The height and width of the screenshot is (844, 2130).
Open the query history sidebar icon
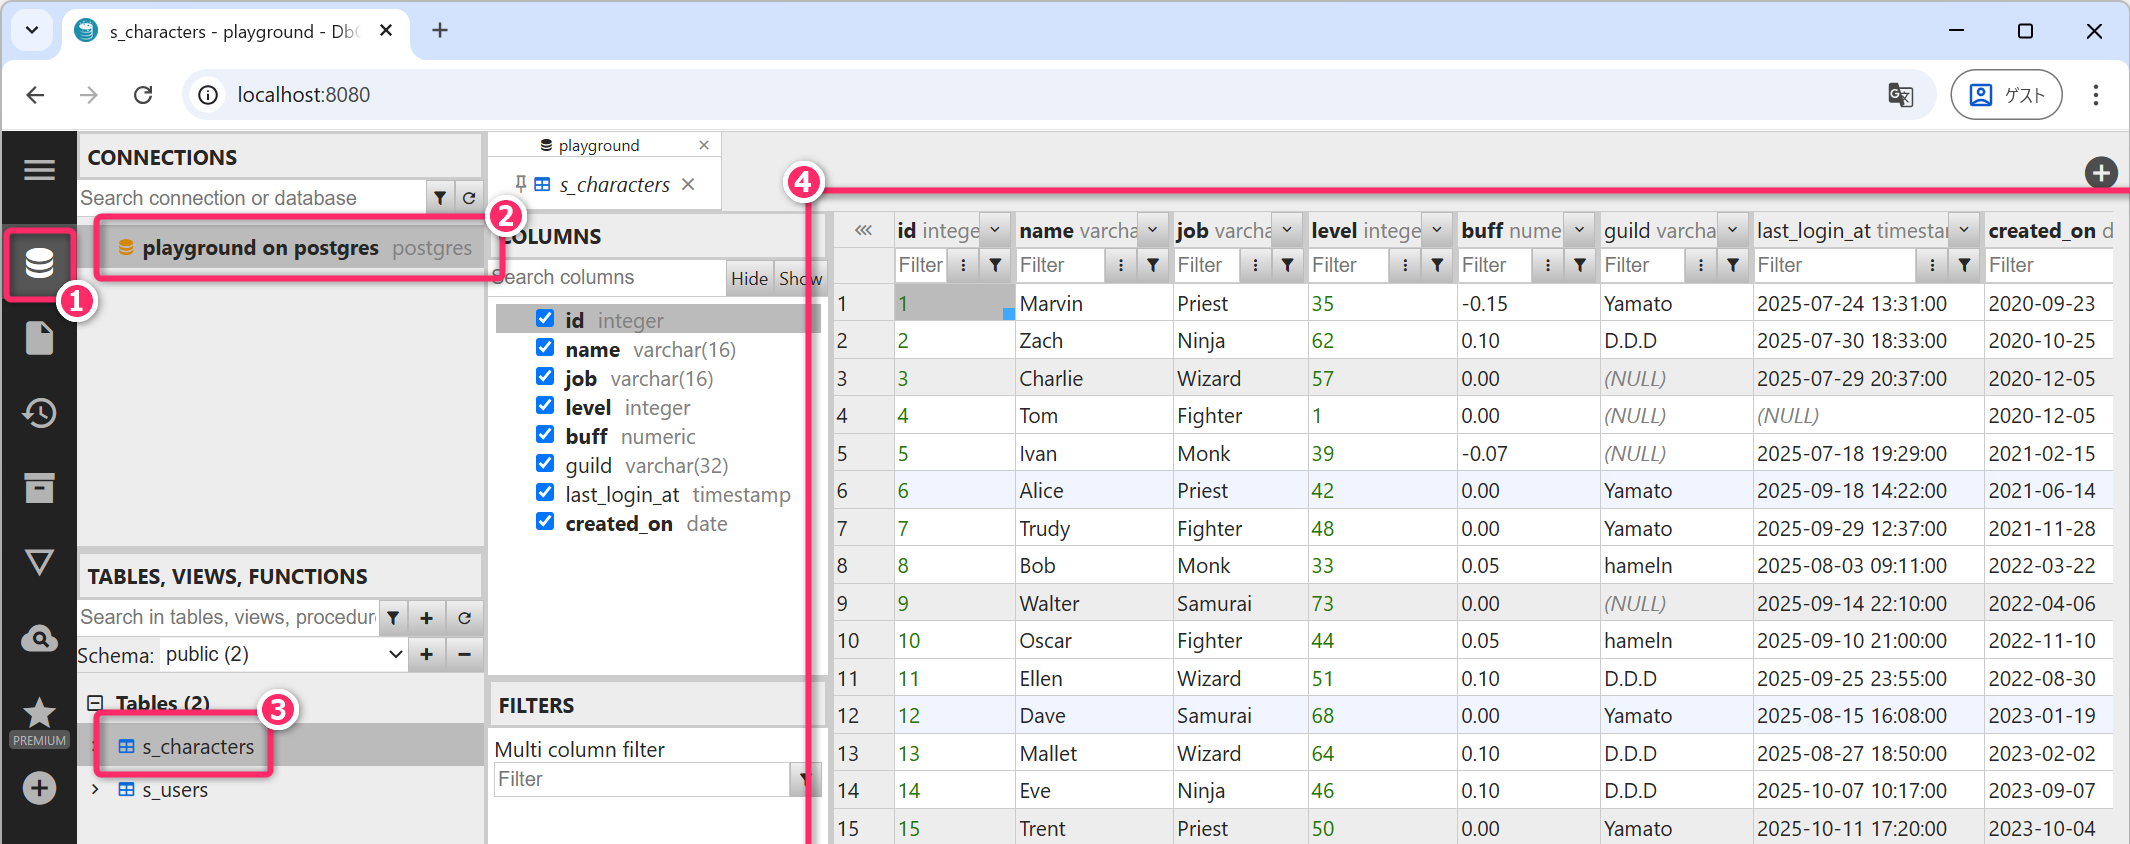click(x=39, y=413)
